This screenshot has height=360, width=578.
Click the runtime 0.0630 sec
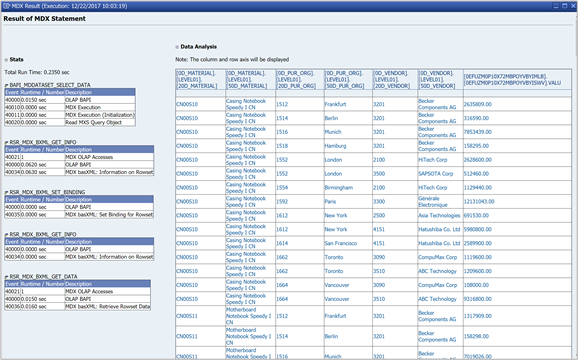coord(34,172)
